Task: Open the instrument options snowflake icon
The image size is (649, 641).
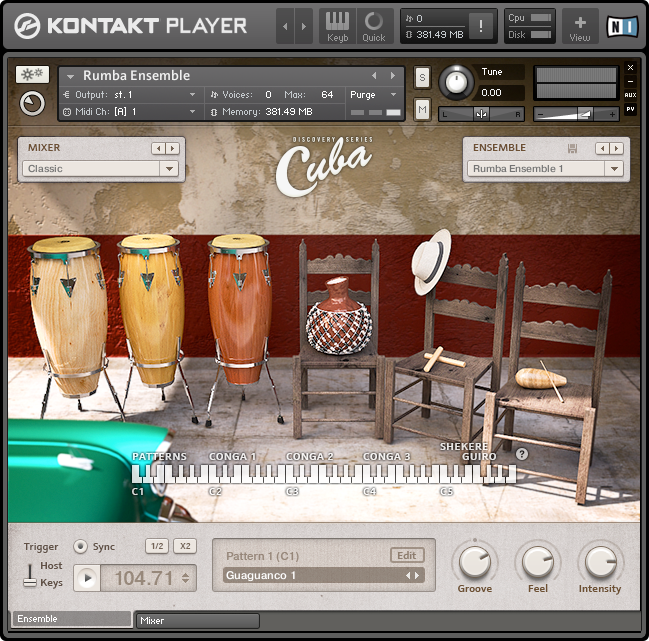Action: pyautogui.click(x=32, y=74)
